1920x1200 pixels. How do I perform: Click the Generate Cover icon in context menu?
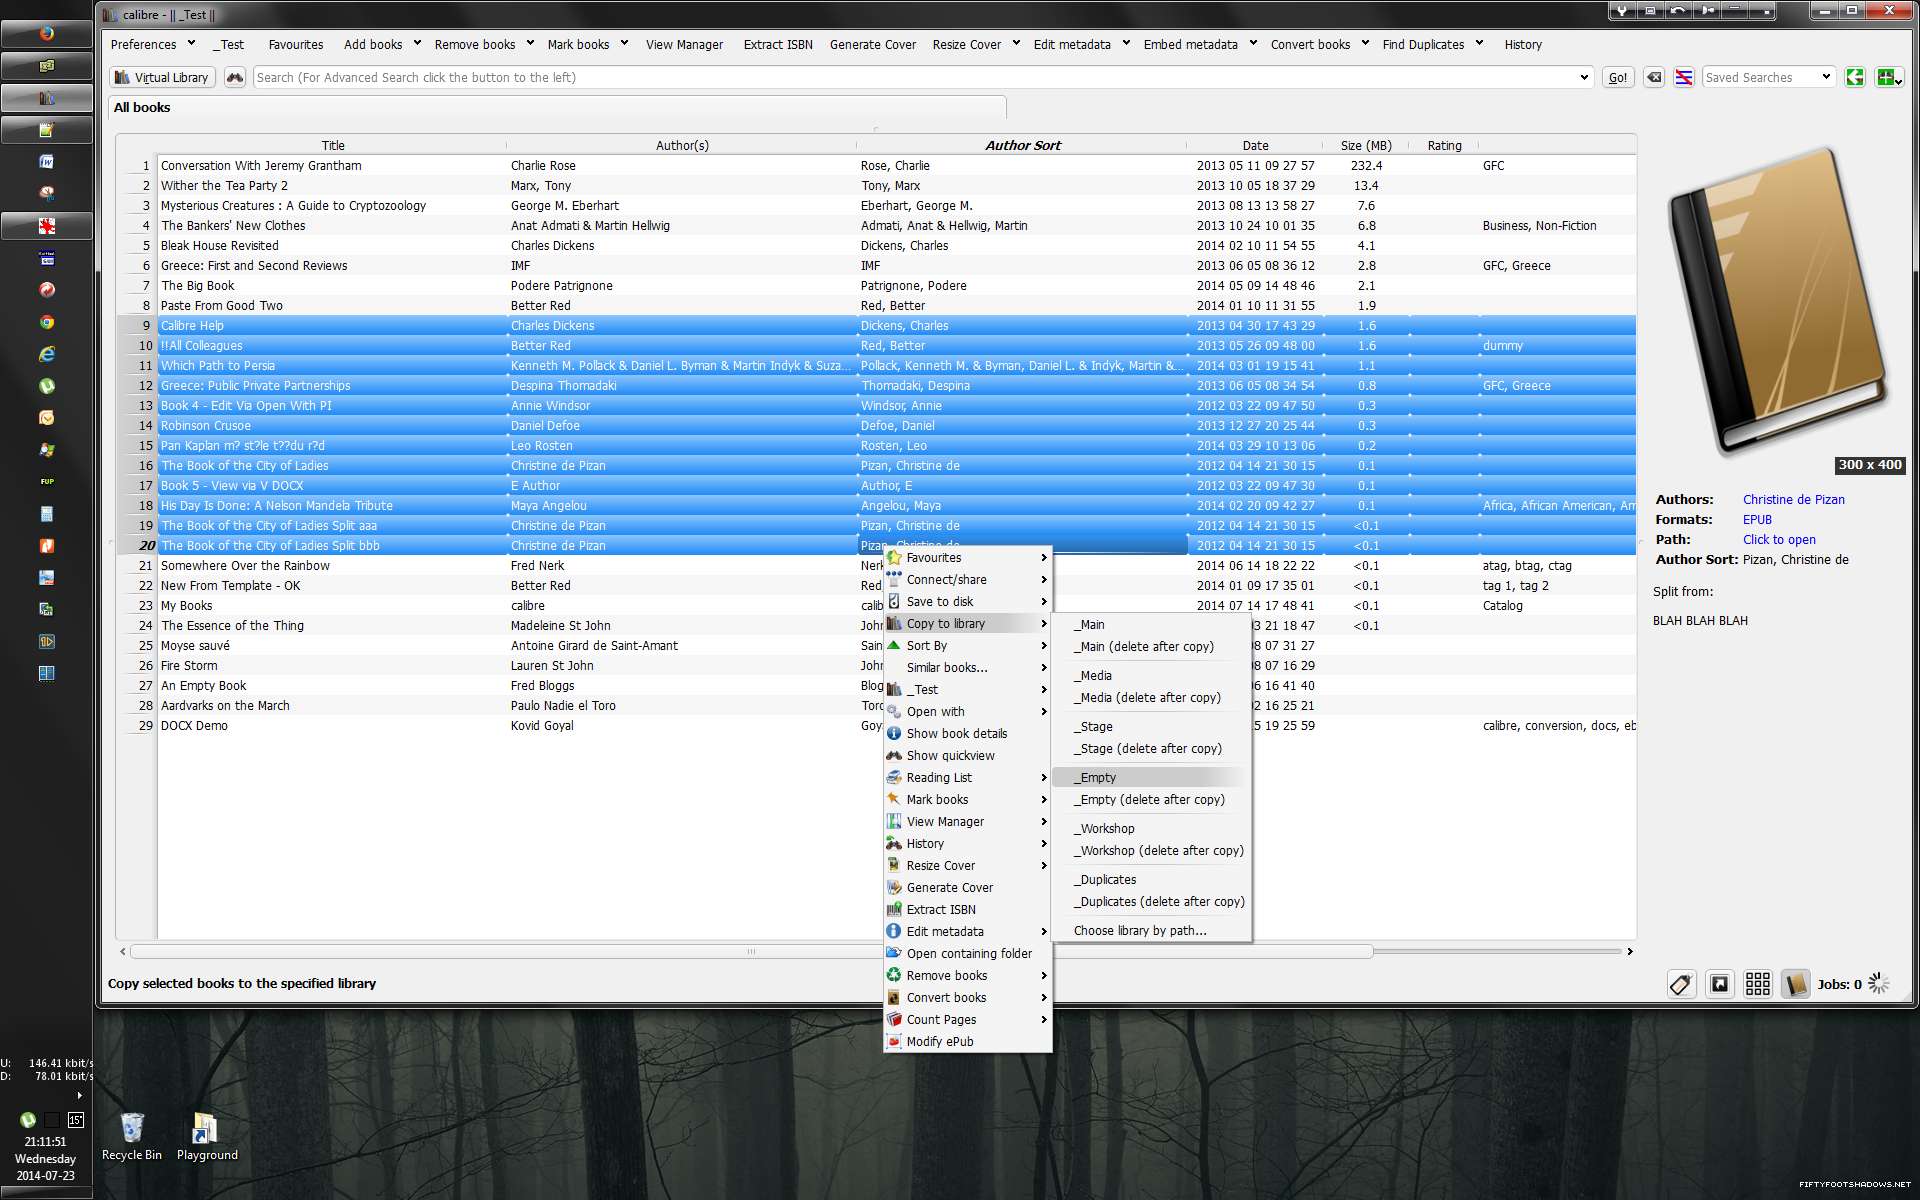(x=894, y=887)
